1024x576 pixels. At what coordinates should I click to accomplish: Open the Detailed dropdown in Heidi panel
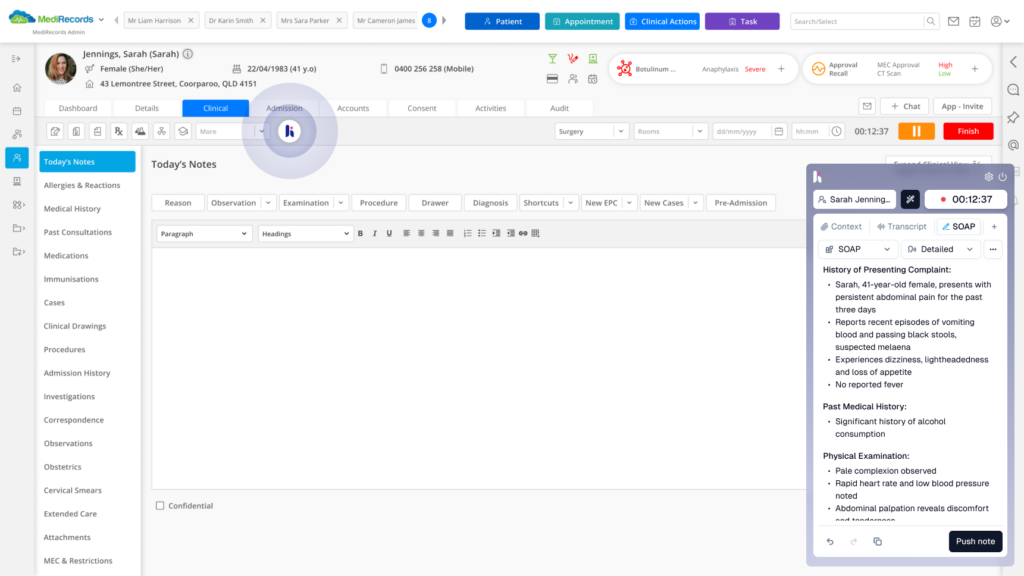940,249
